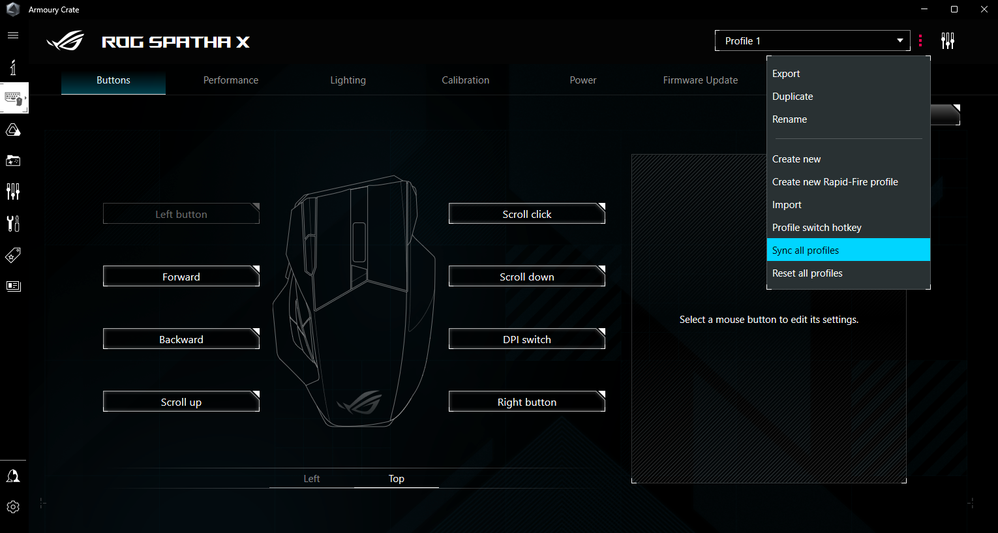Open the hamburger menu in sidebar
This screenshot has width=998, height=533.
click(x=13, y=35)
